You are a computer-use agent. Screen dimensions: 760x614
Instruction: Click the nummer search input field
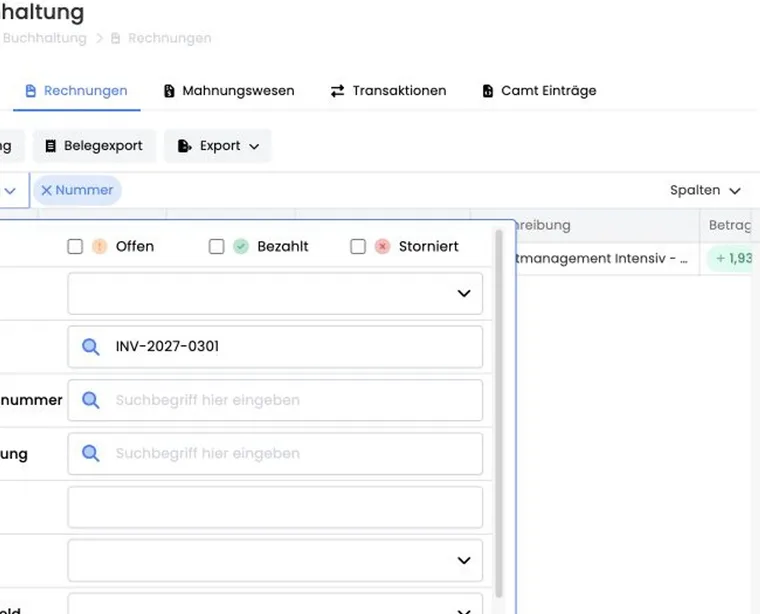(x=275, y=400)
